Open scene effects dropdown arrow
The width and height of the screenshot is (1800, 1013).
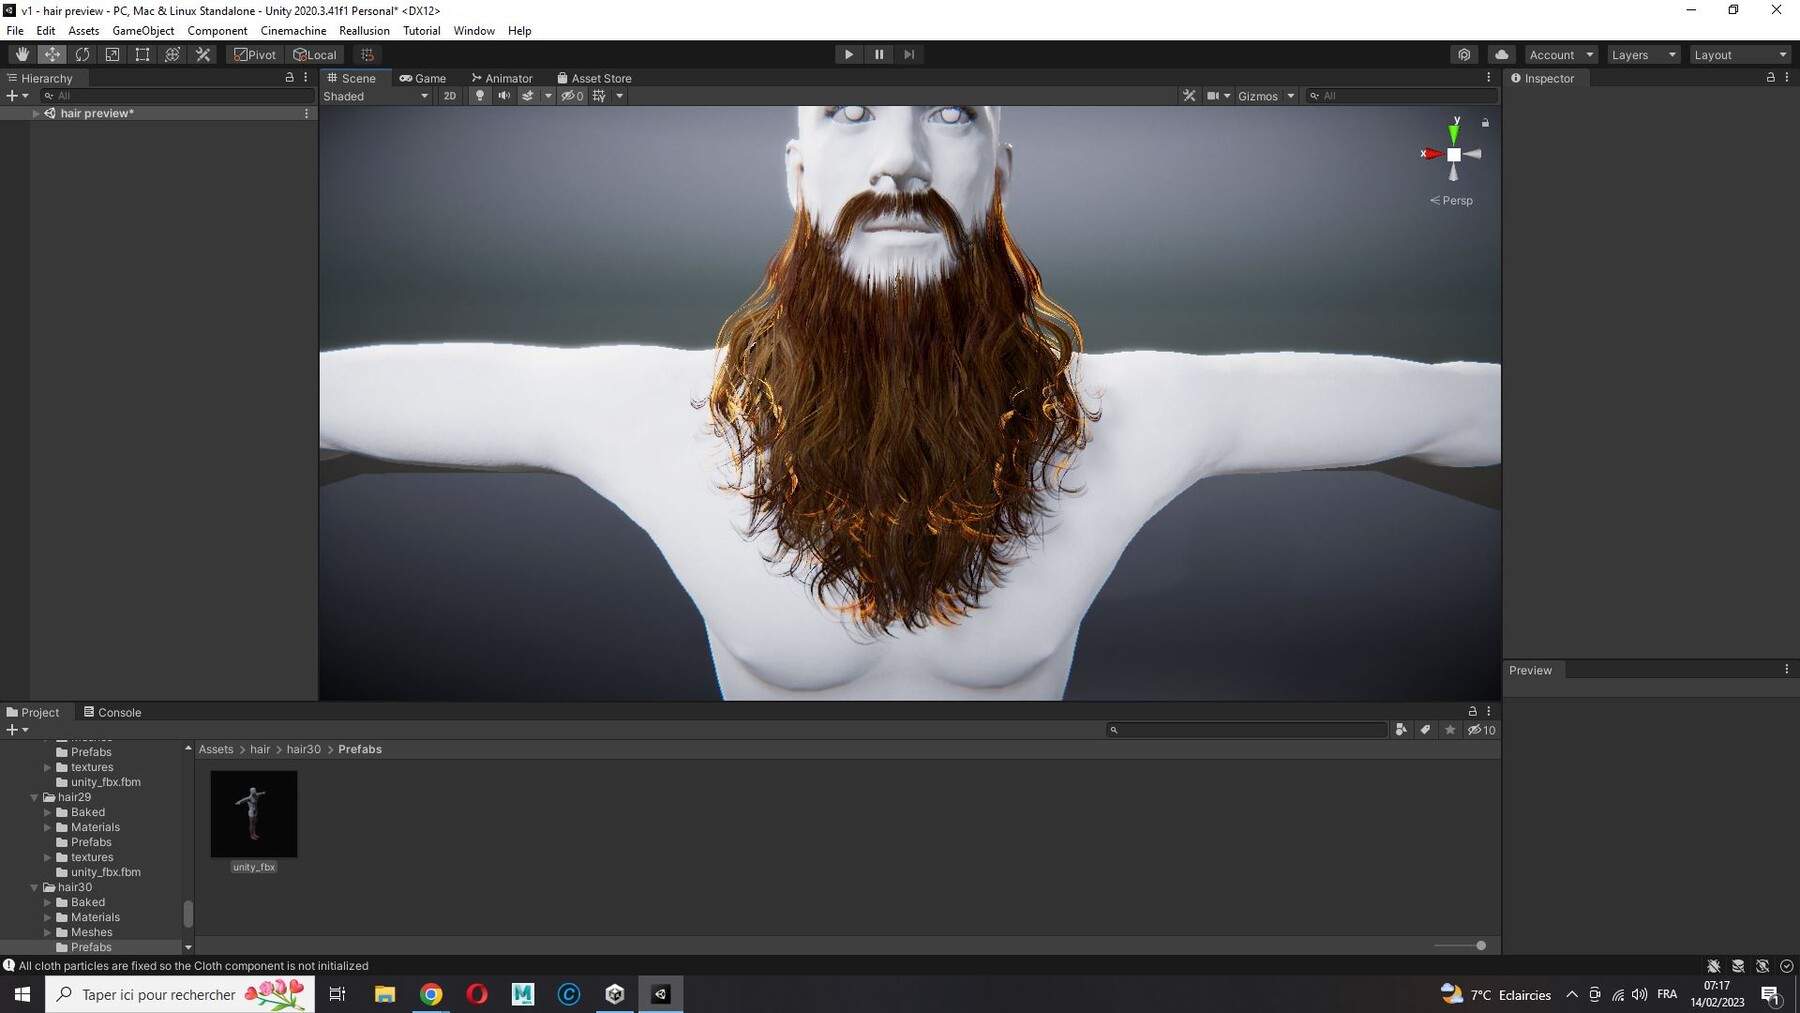click(x=548, y=96)
